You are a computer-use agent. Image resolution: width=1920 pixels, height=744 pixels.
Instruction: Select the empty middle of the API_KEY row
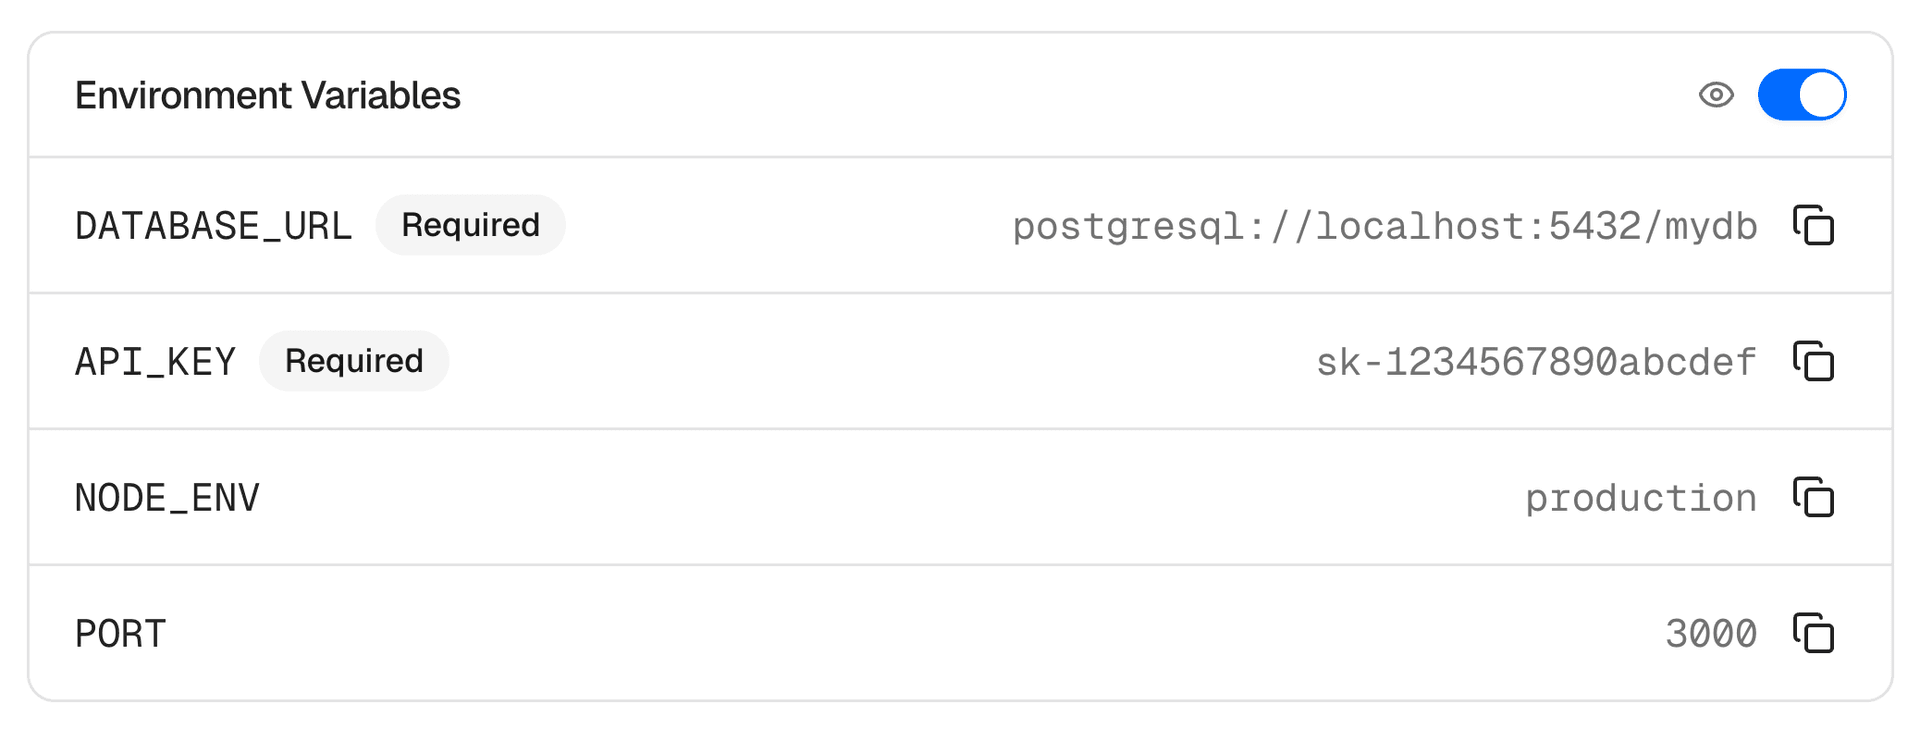click(x=880, y=362)
